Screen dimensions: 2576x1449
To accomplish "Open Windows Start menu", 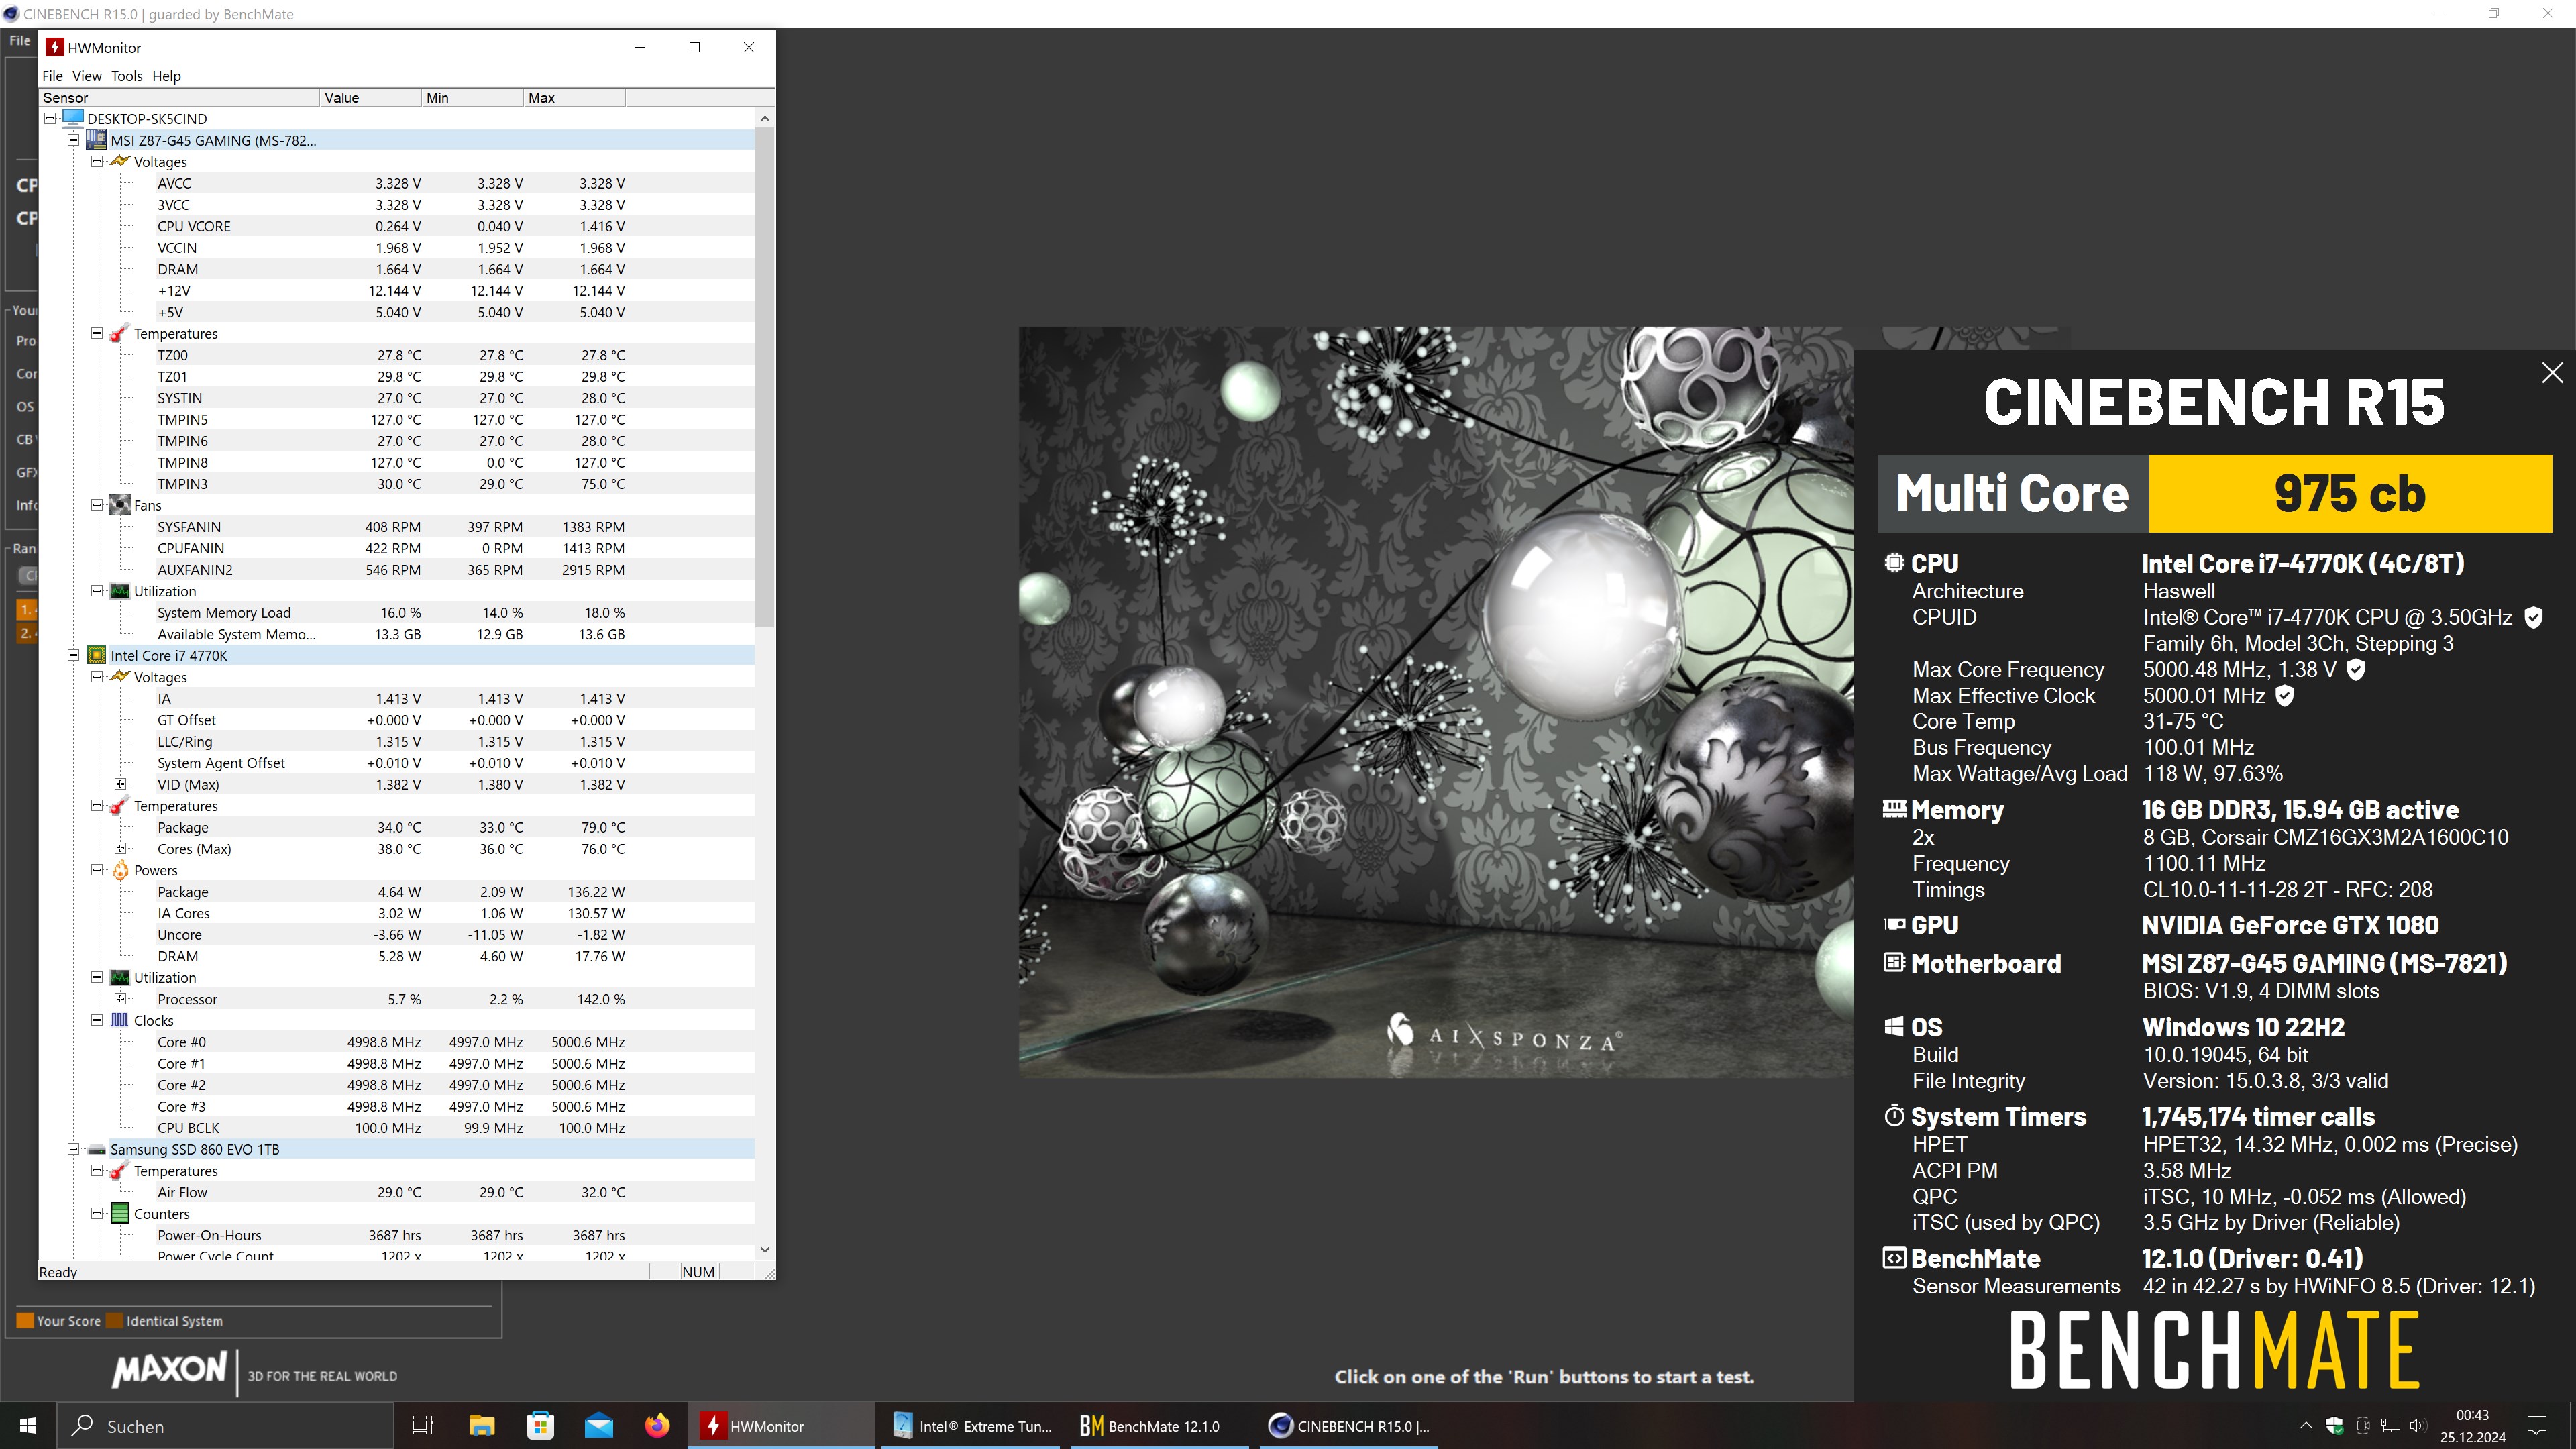I will tap(28, 1425).
